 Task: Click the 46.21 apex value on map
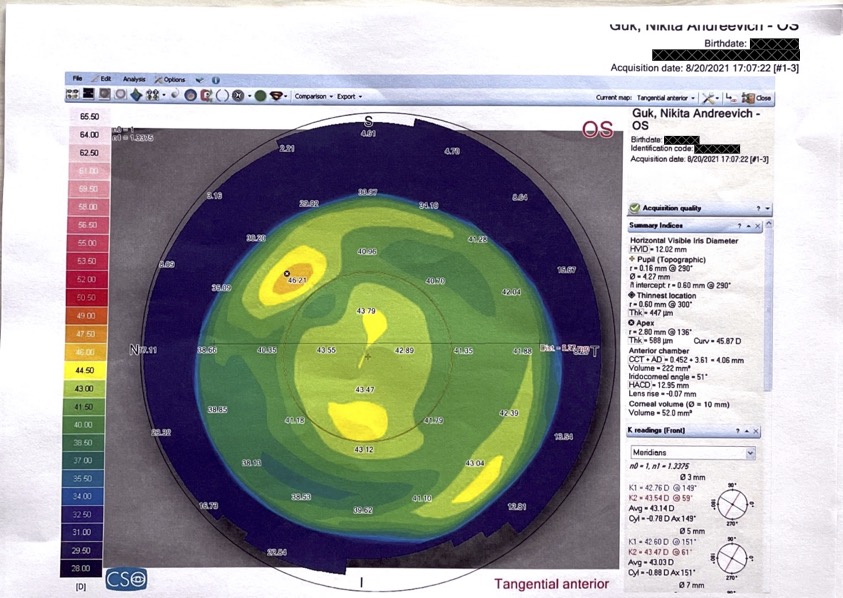pos(297,280)
